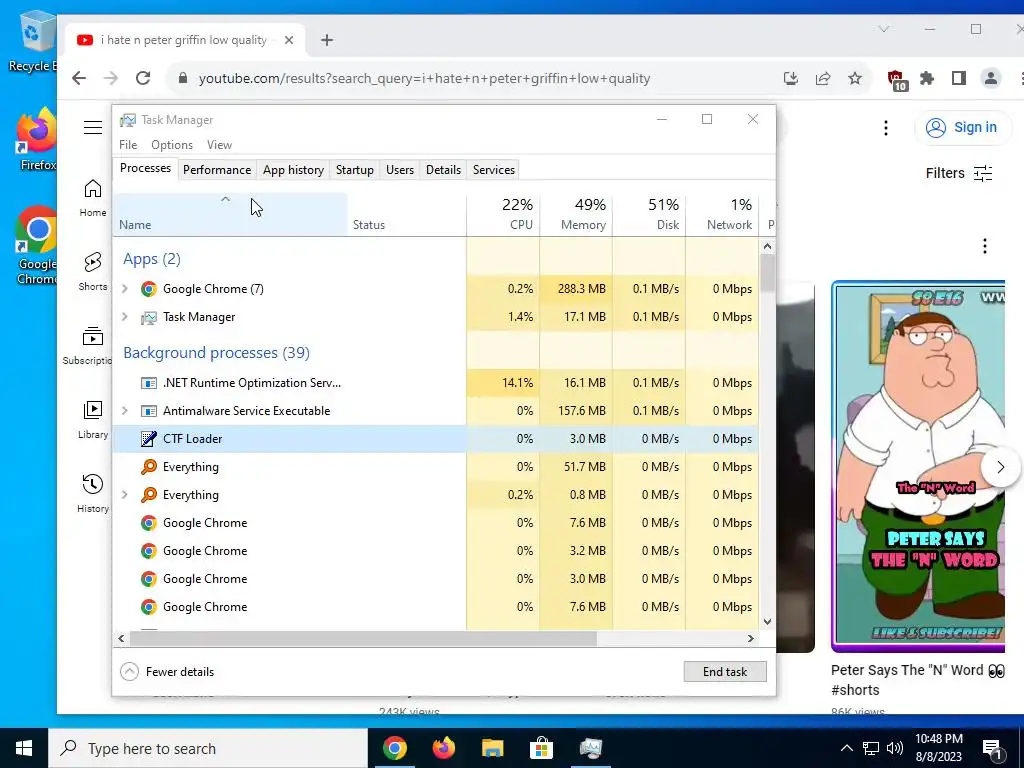The height and width of the screenshot is (768, 1024).
Task: Switch to the Details tab
Action: click(443, 170)
